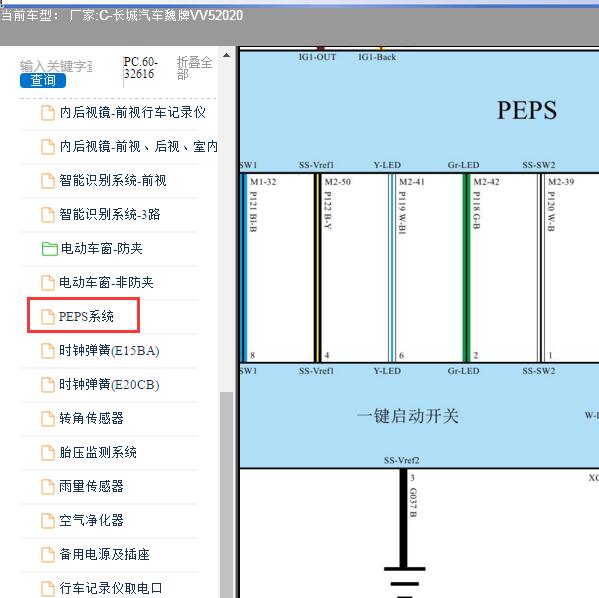Select the green P118 G-B wire
Screen dimensions: 599x598
(x=466, y=267)
